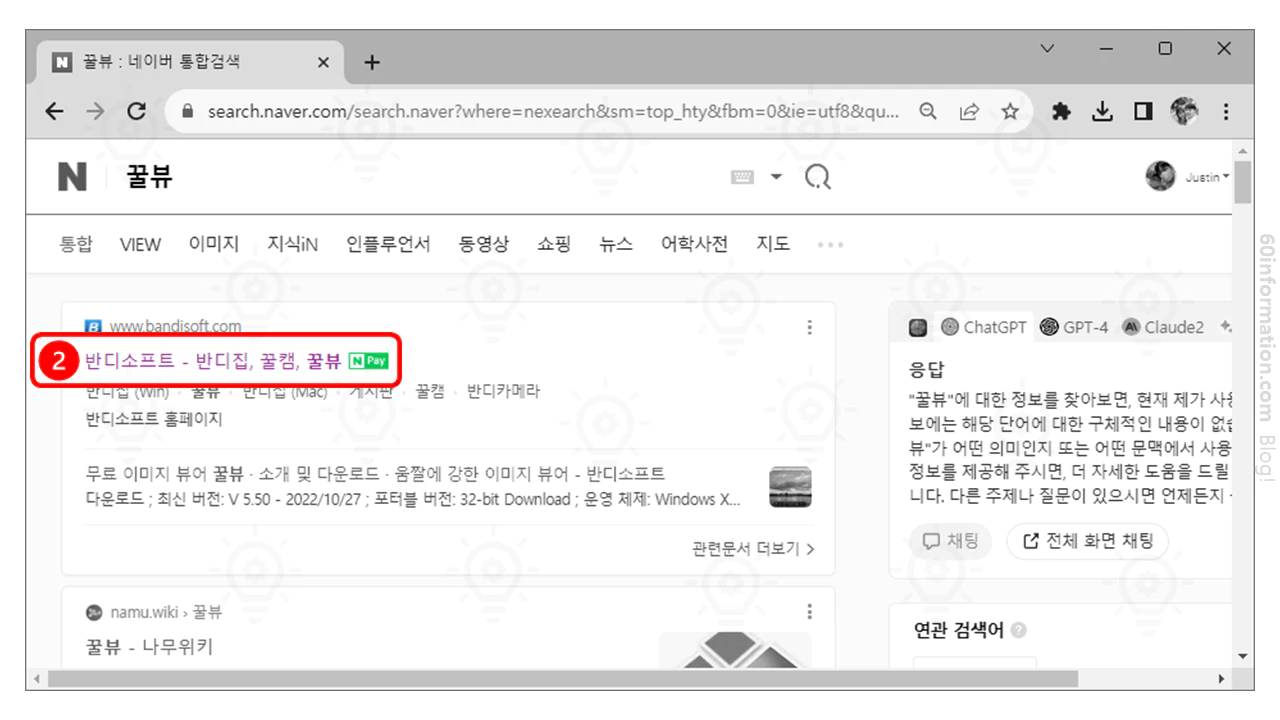Open the Extensions puzzle icon
Viewport: 1280px width, 720px height.
pyautogui.click(x=1061, y=112)
